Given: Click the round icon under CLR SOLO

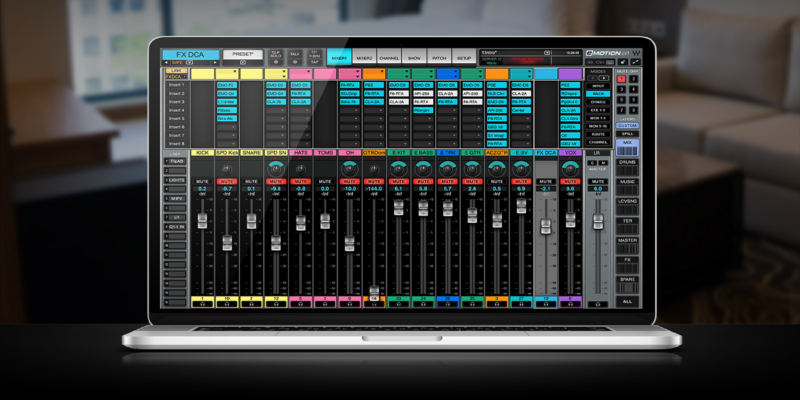Looking at the screenshot, I should 276,62.
